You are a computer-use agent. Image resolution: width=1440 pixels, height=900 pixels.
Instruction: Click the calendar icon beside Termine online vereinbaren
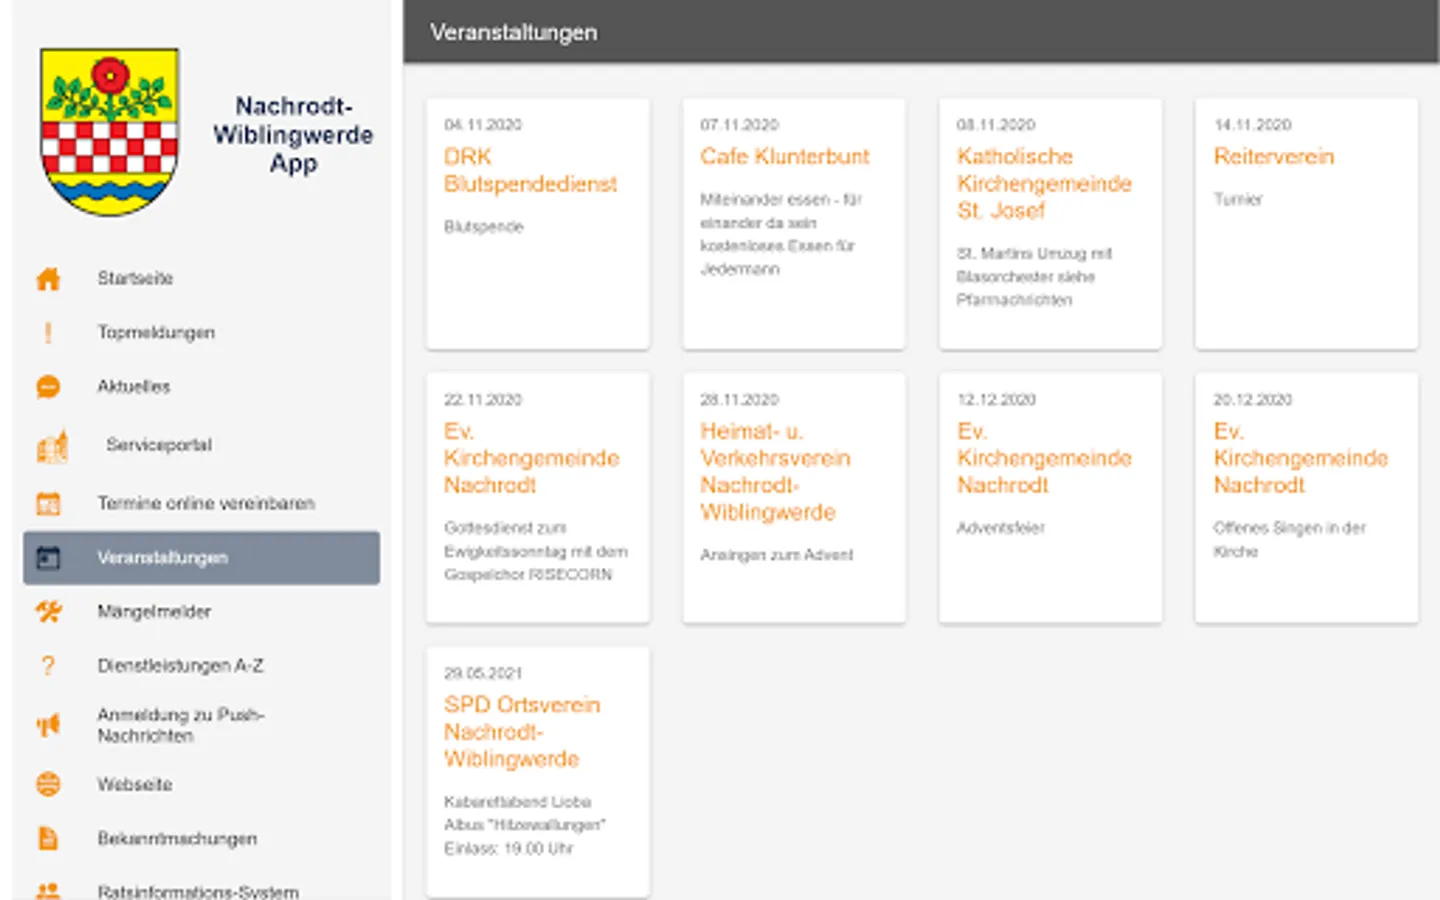tap(48, 503)
